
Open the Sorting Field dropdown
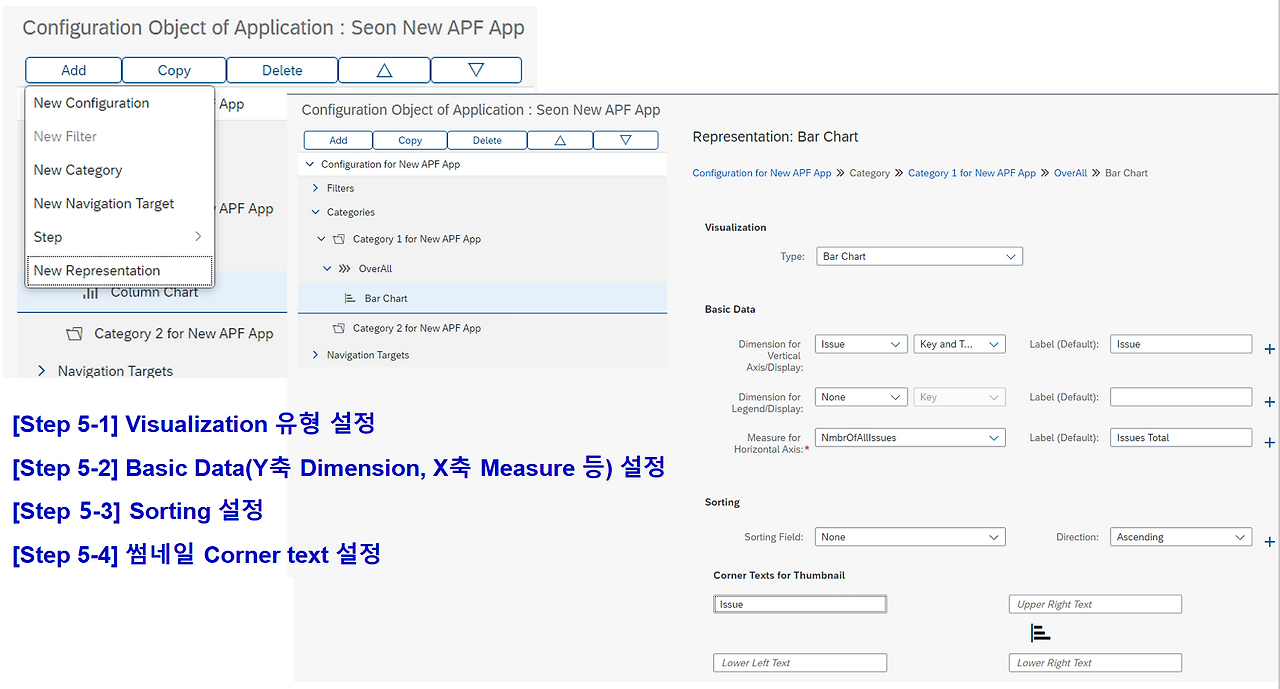[x=910, y=537]
